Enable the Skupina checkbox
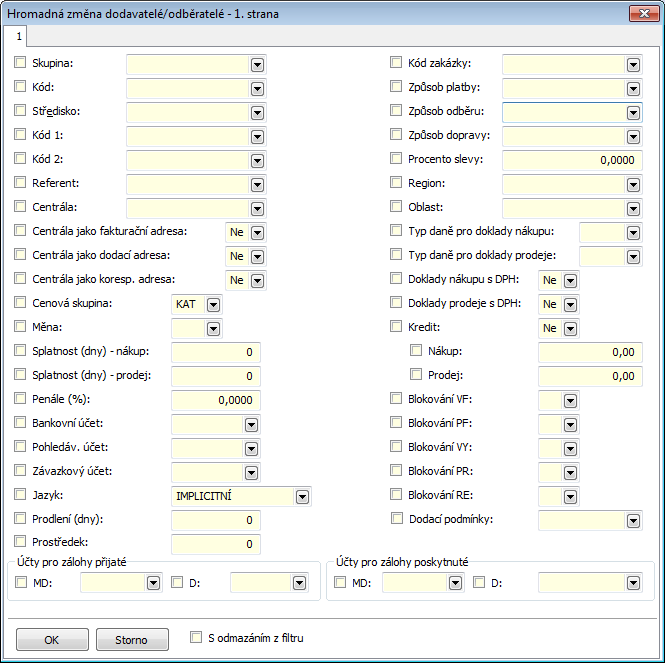The height and width of the screenshot is (663, 665). pos(21,63)
